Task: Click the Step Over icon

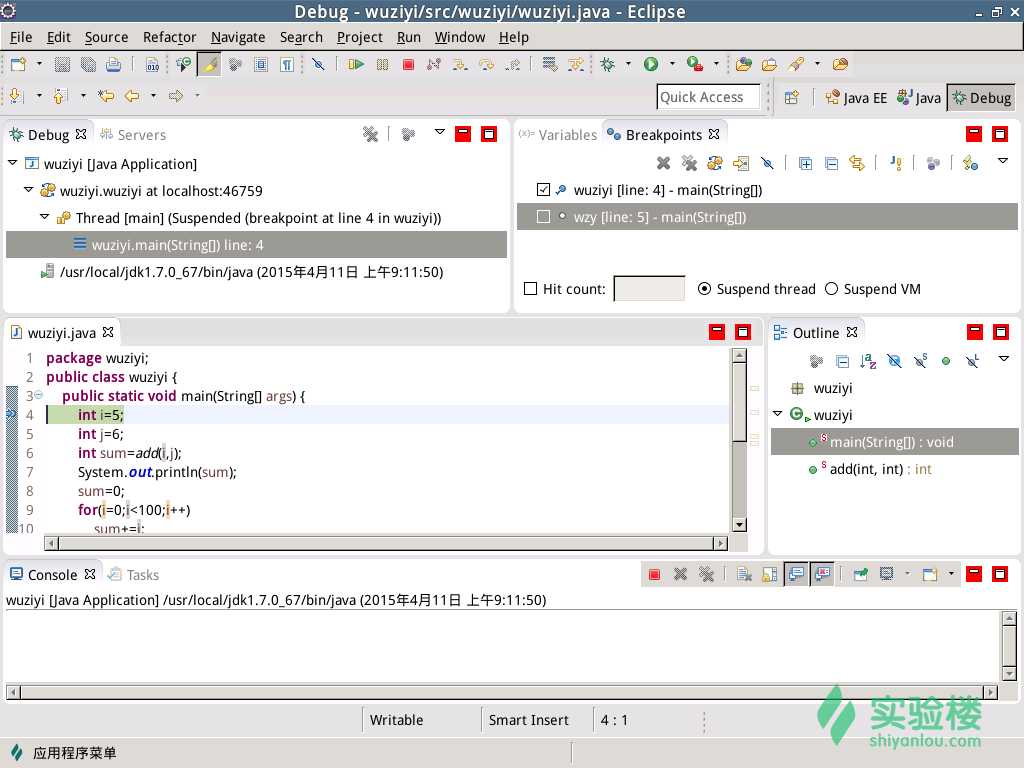Action: click(487, 64)
